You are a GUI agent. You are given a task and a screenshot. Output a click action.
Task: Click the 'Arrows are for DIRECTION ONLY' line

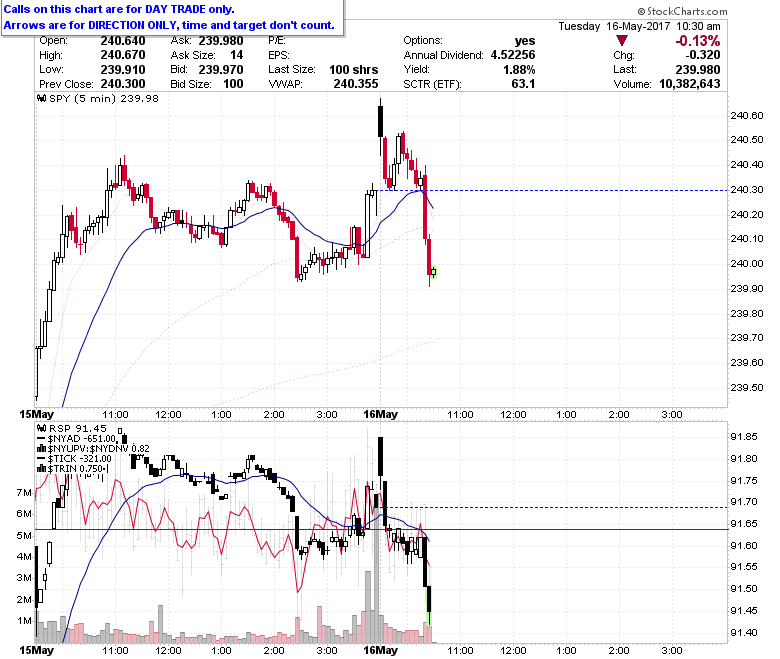tap(169, 25)
